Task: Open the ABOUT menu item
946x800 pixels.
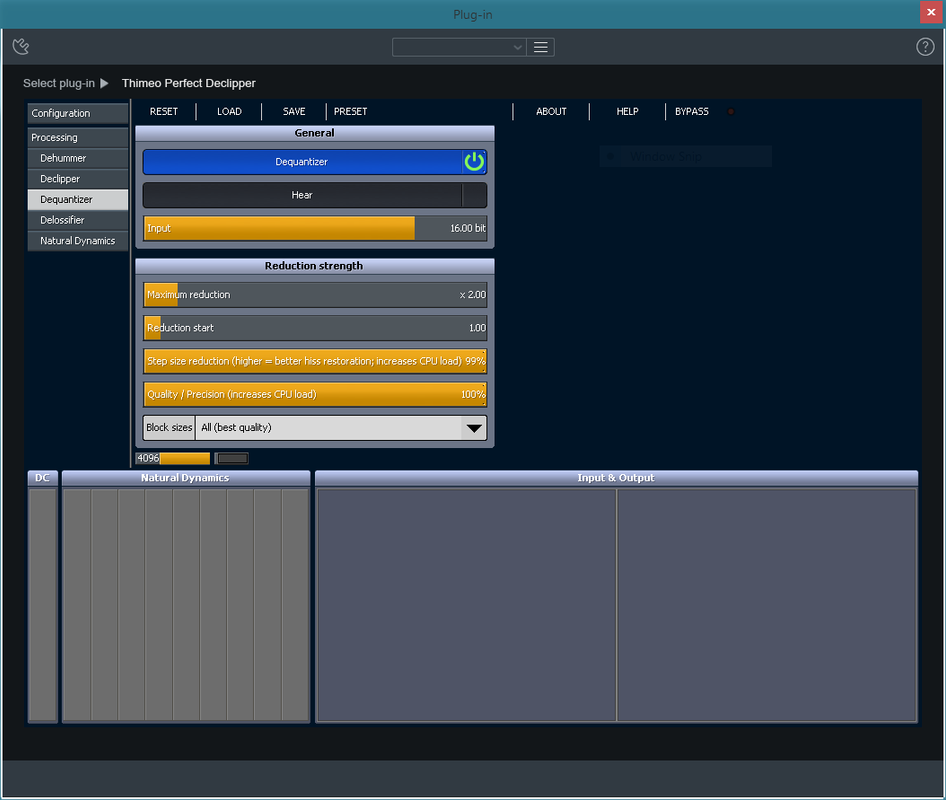Action: click(551, 112)
